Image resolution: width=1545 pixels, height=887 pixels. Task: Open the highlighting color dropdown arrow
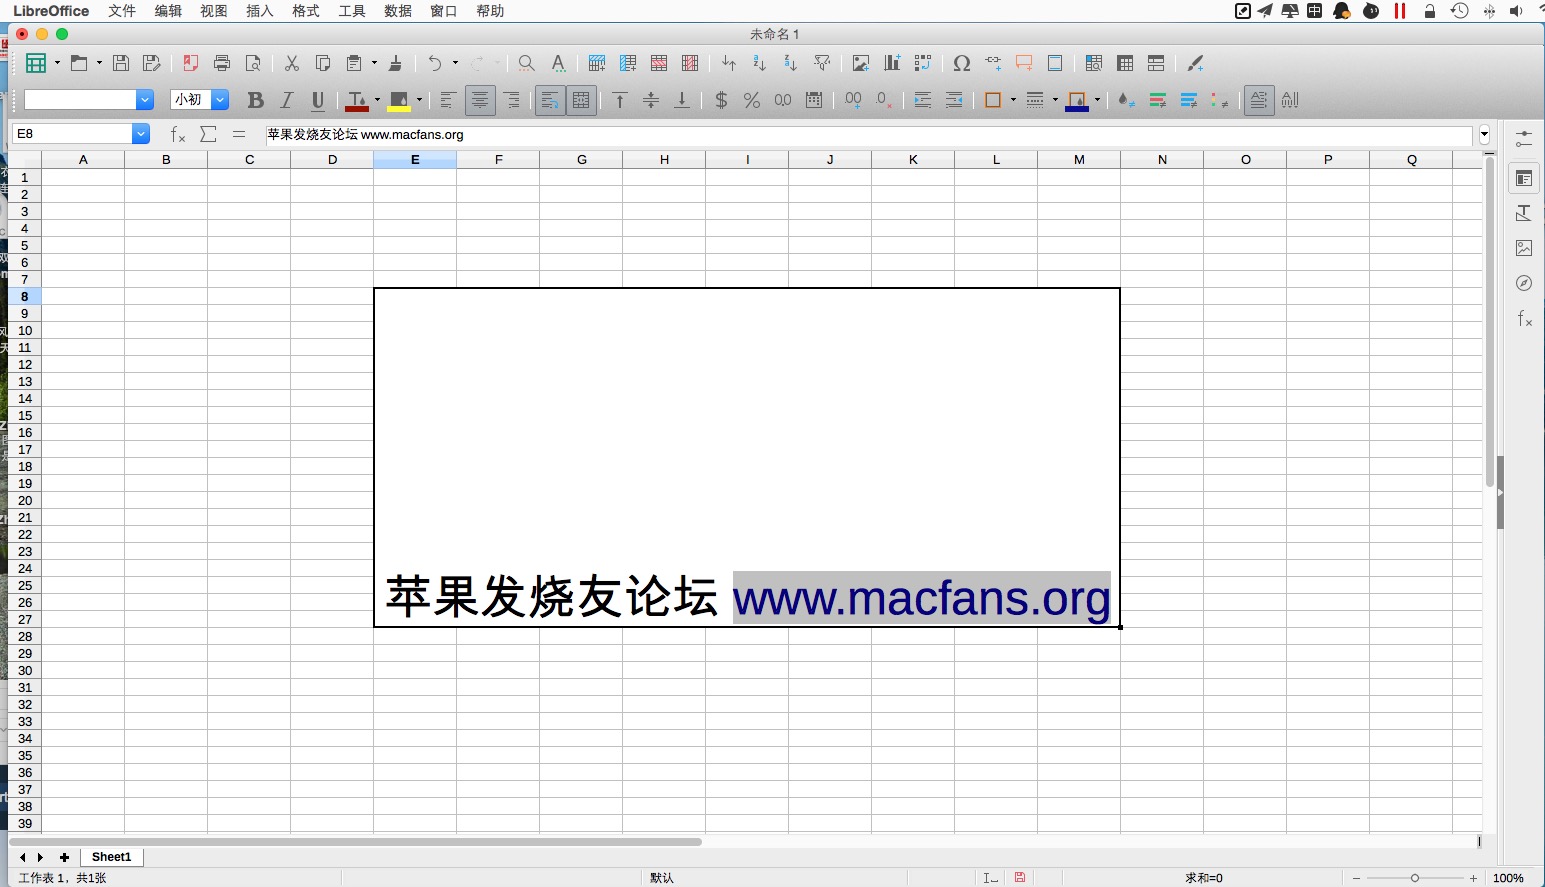pyautogui.click(x=419, y=100)
